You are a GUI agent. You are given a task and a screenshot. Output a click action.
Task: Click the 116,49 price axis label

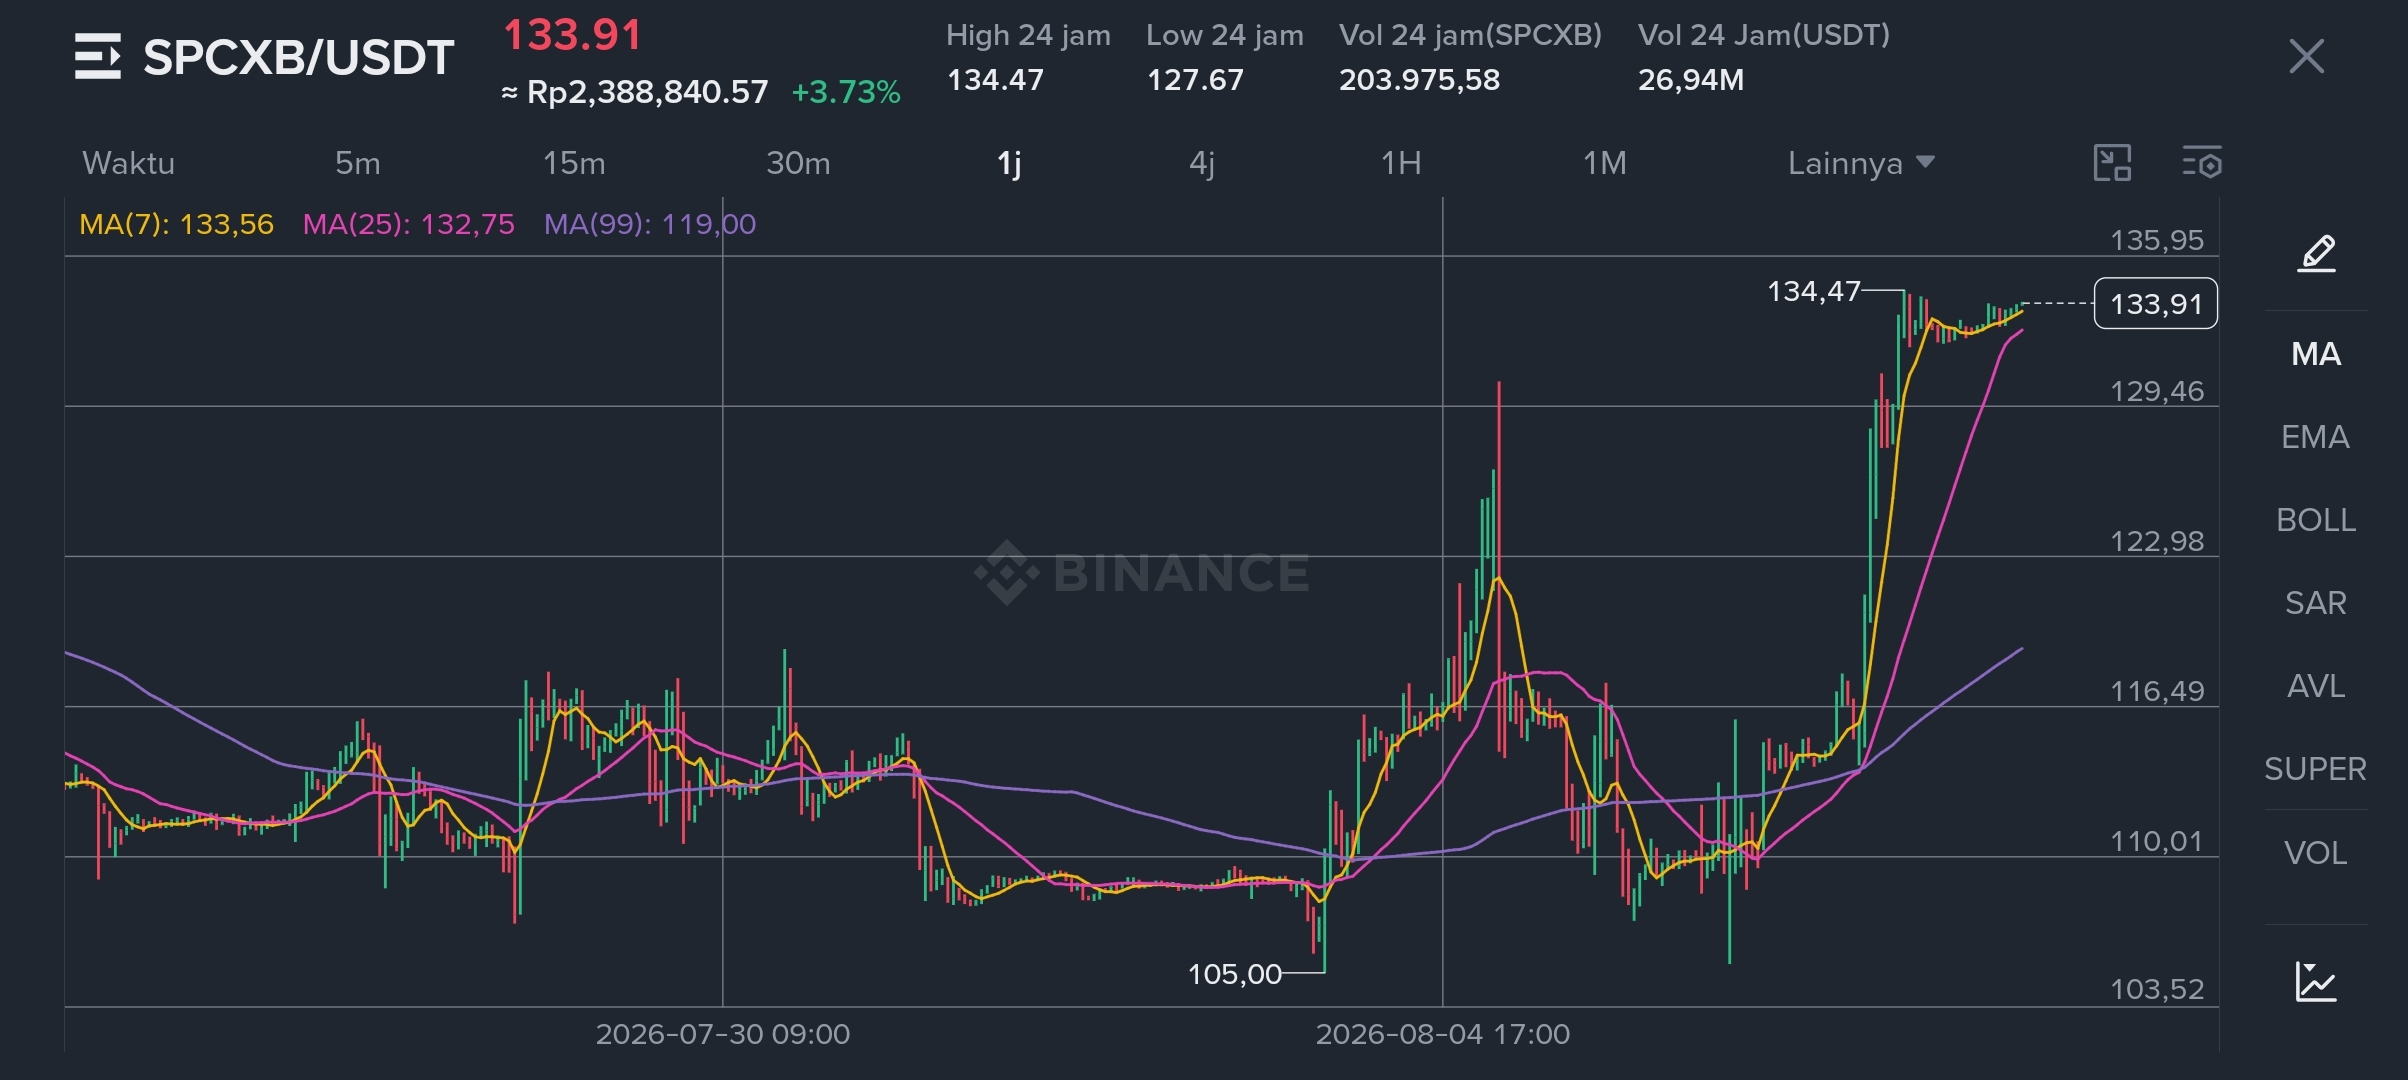pos(2157,691)
